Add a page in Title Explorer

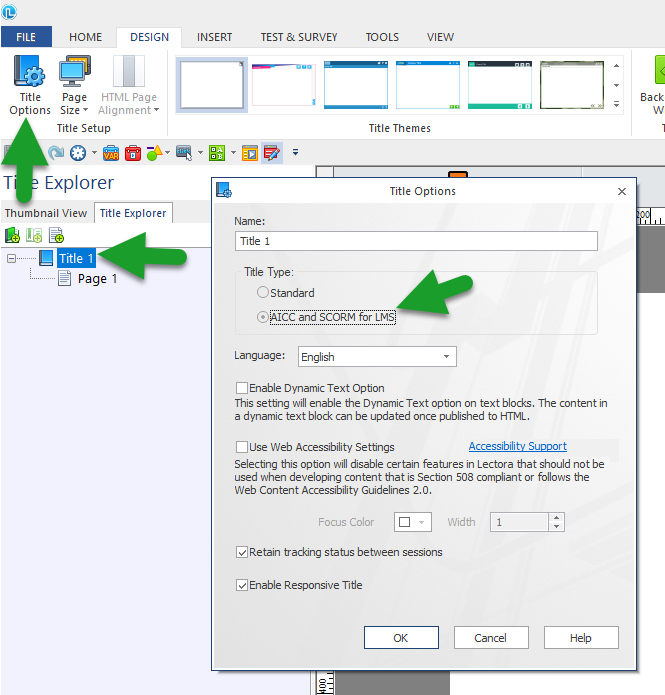(56, 235)
